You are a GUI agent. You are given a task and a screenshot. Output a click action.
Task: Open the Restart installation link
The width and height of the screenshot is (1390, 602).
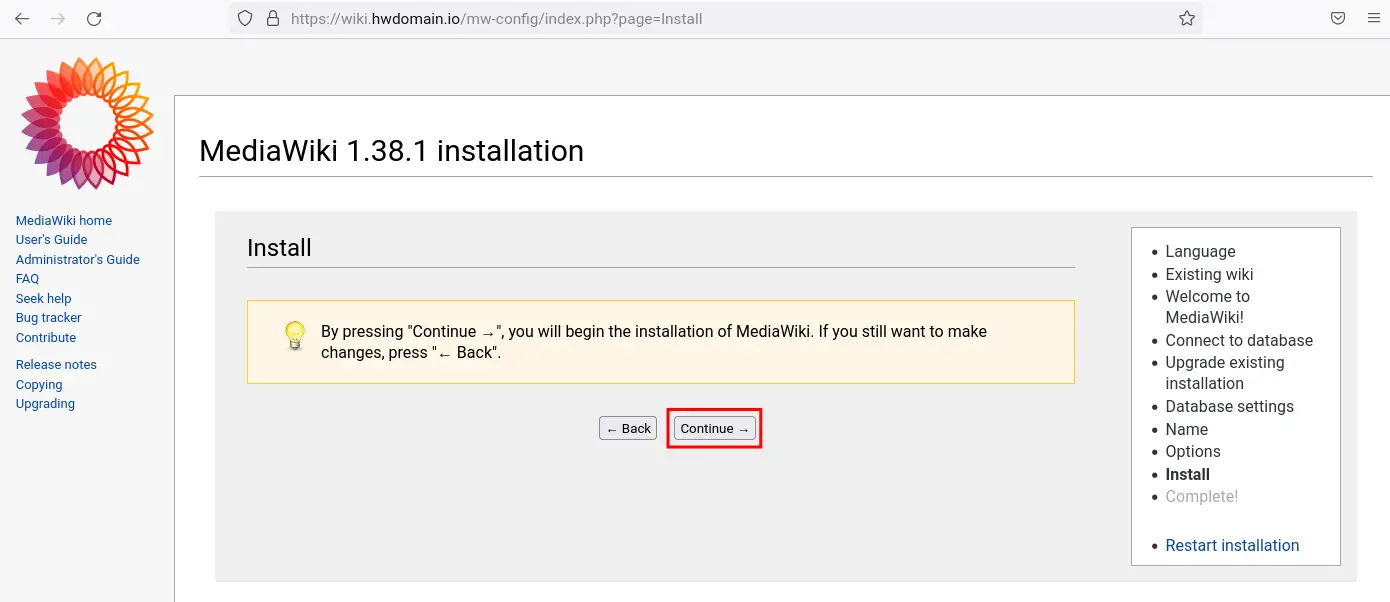pos(1232,545)
